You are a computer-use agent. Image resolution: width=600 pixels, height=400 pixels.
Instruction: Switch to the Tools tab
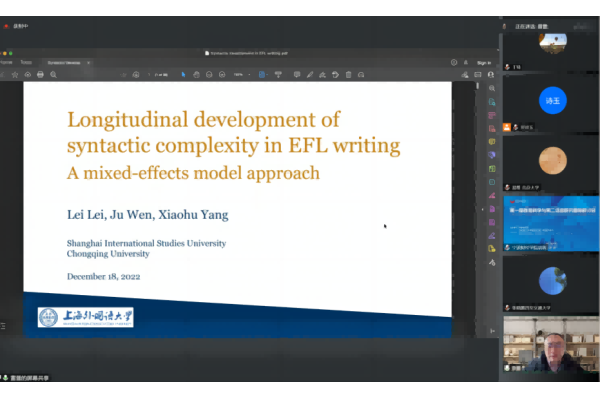[26, 62]
